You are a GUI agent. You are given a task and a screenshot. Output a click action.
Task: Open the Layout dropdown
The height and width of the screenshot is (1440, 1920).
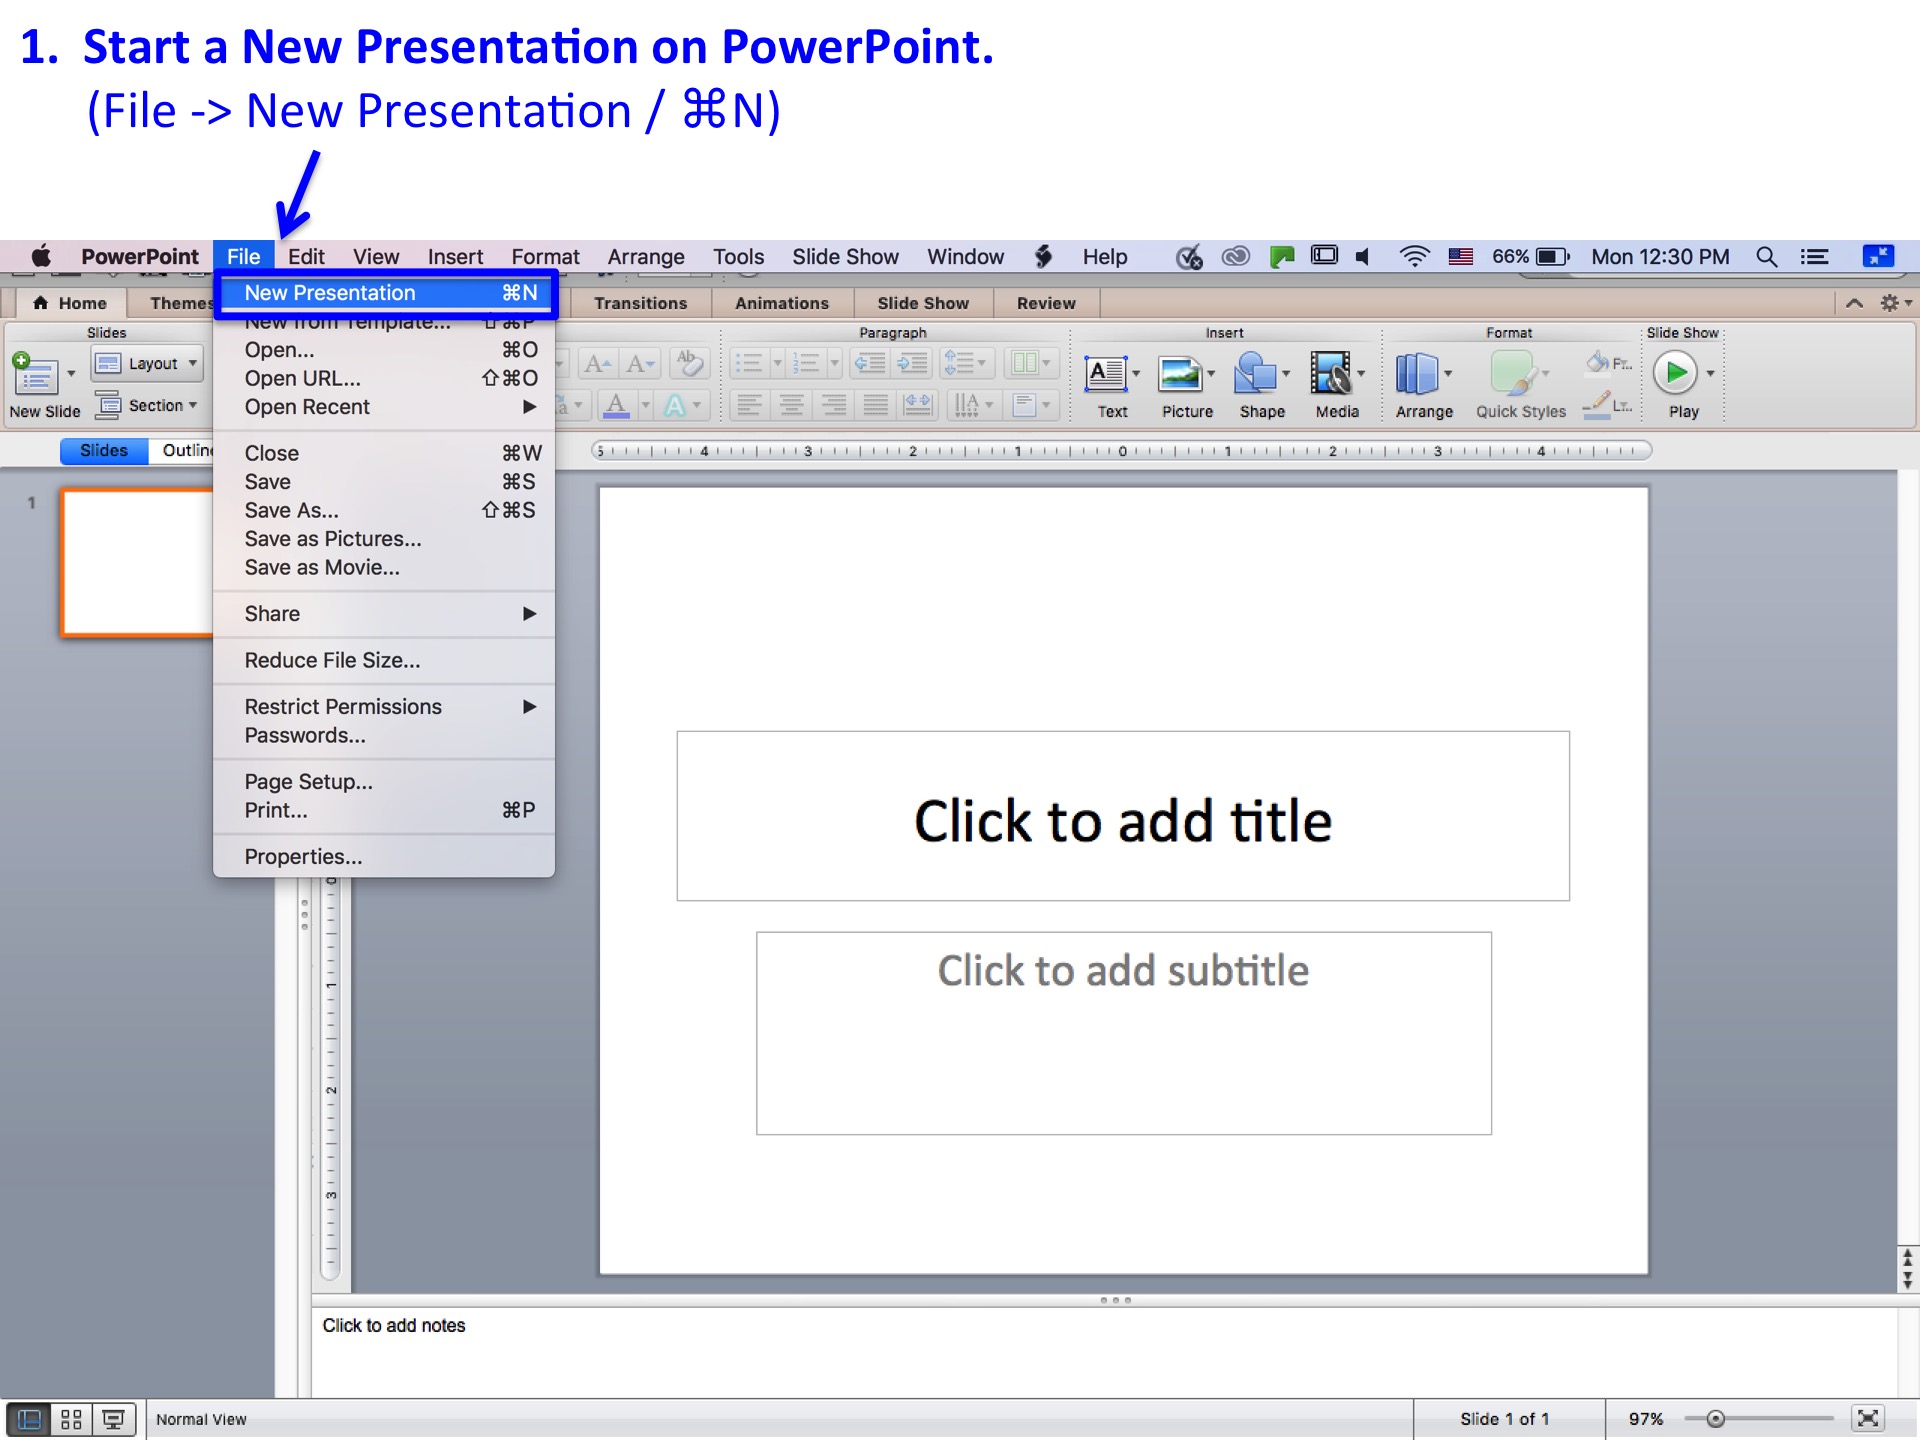pyautogui.click(x=148, y=363)
